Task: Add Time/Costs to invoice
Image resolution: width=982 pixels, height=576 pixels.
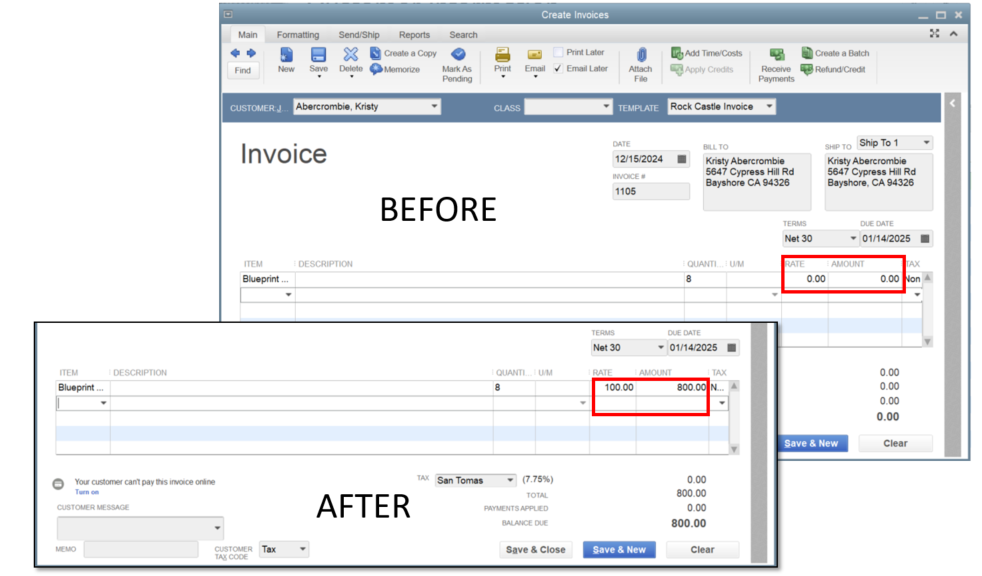Action: pos(706,53)
